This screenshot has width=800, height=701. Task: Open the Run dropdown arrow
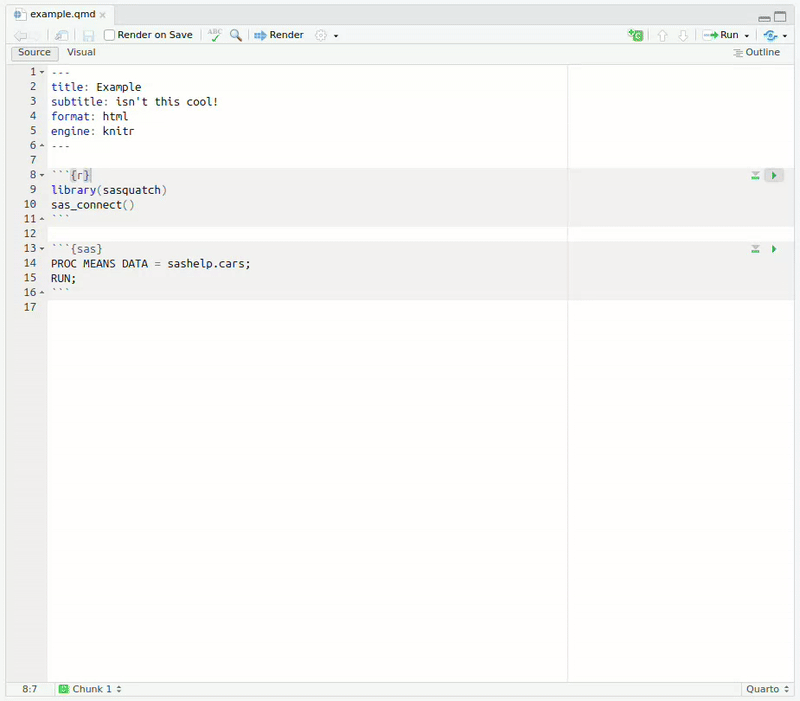click(x=746, y=36)
